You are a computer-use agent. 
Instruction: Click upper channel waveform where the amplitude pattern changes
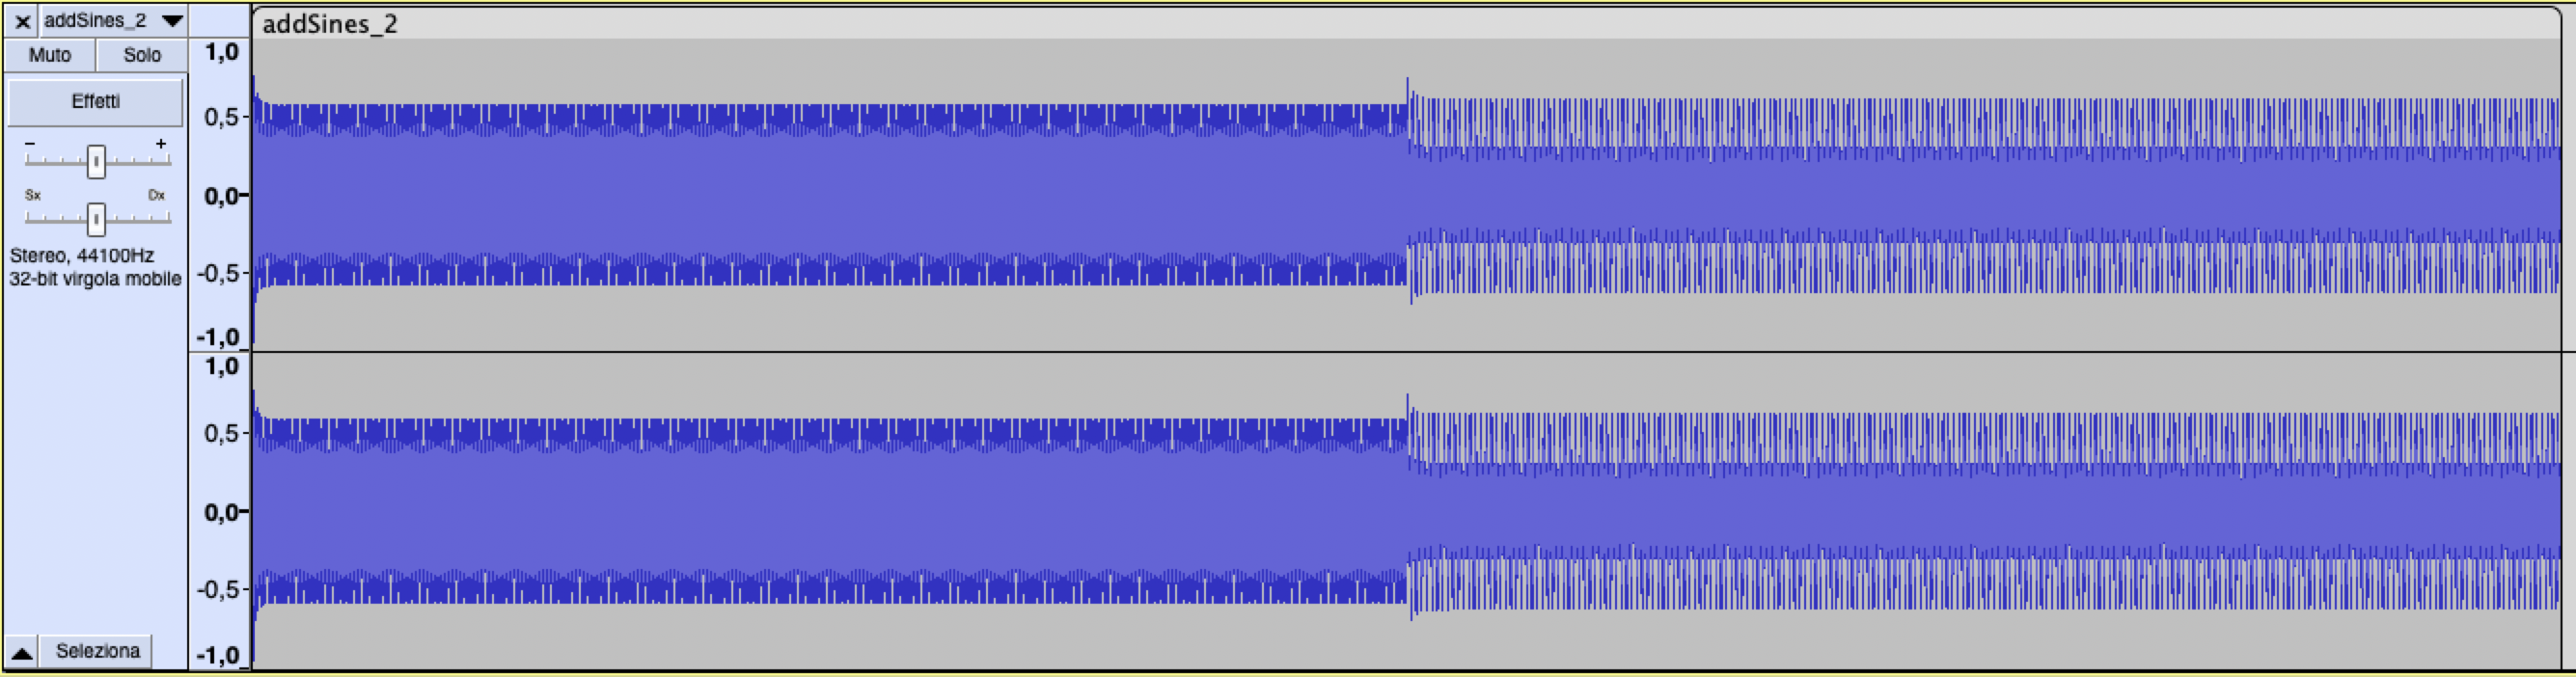(1408, 190)
